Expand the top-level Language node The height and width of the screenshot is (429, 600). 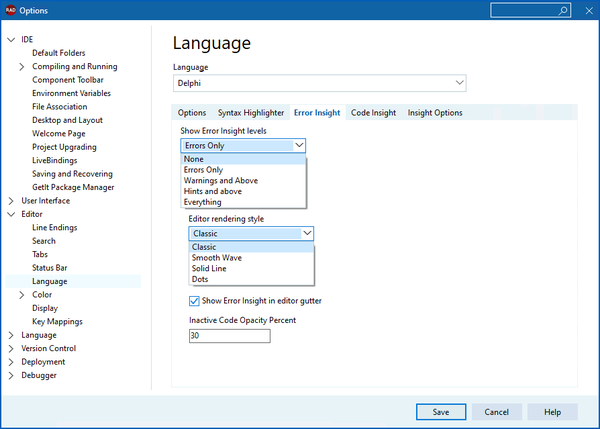[11, 335]
